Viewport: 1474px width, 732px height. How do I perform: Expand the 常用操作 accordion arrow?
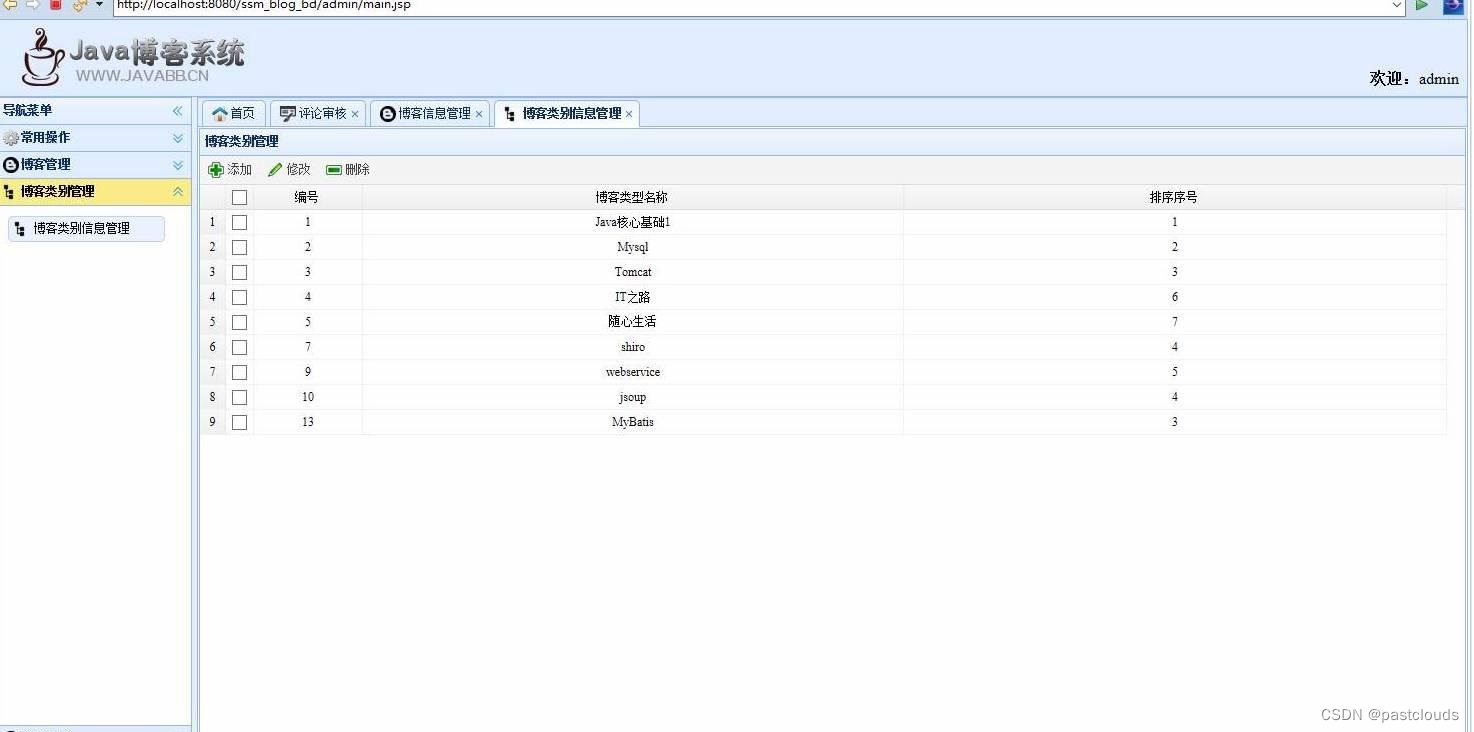point(178,138)
